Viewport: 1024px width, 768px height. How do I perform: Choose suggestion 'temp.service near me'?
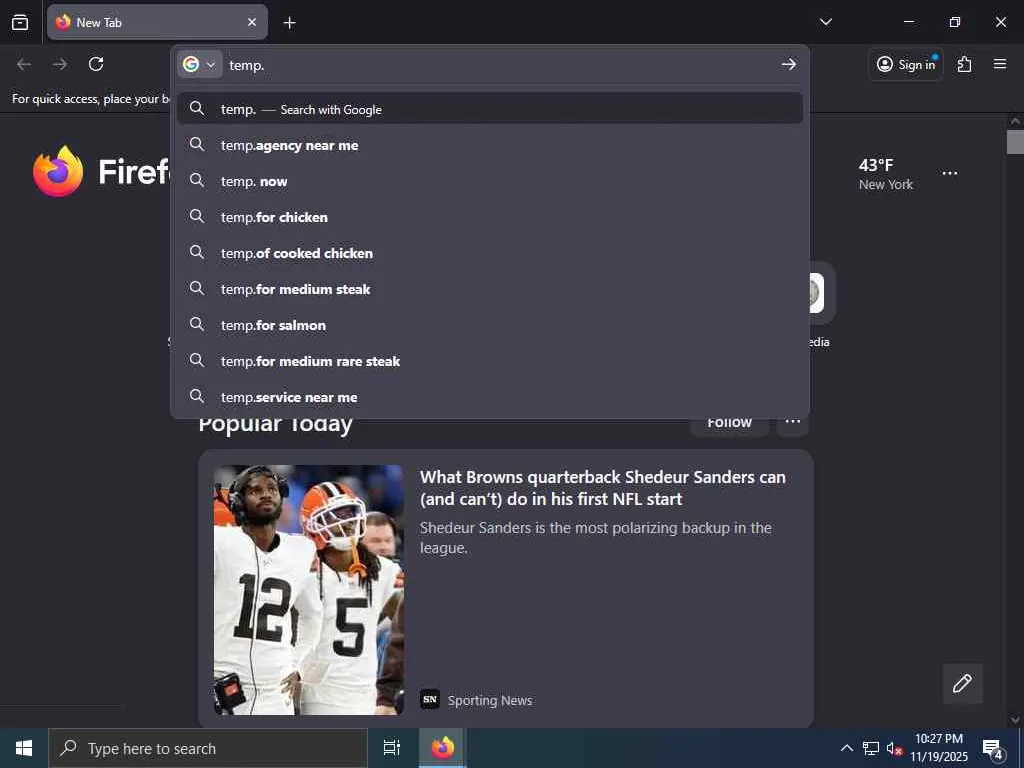[x=490, y=396]
